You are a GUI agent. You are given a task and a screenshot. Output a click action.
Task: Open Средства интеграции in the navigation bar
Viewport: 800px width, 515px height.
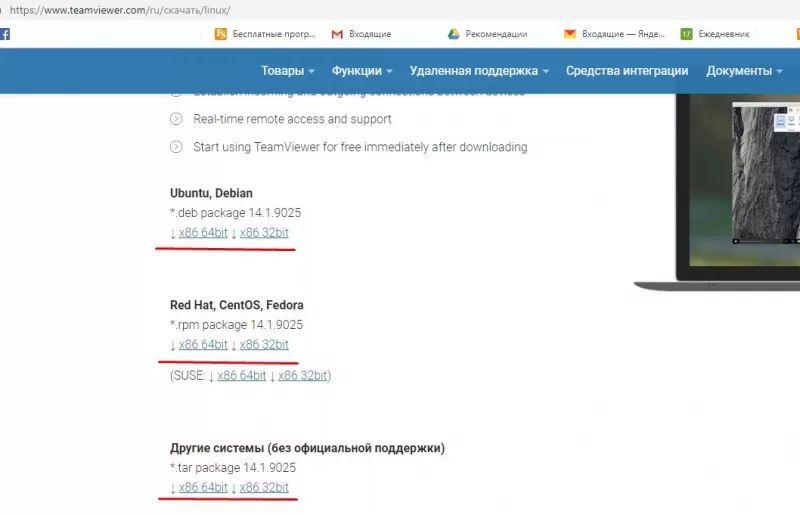[627, 71]
